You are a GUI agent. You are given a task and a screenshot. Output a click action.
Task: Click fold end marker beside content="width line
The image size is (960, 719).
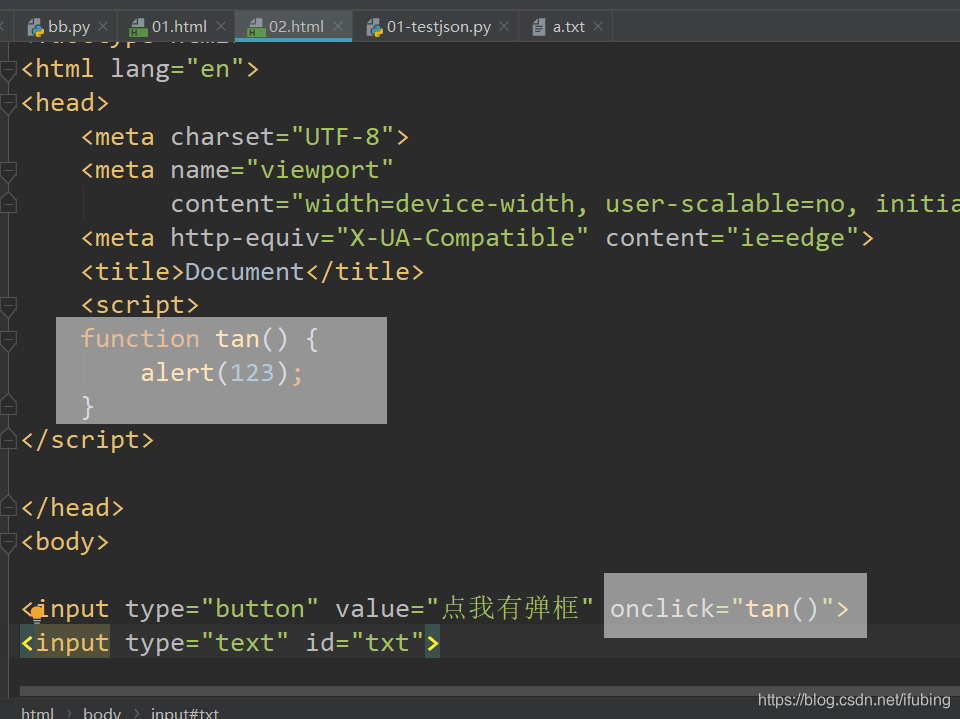coord(8,203)
